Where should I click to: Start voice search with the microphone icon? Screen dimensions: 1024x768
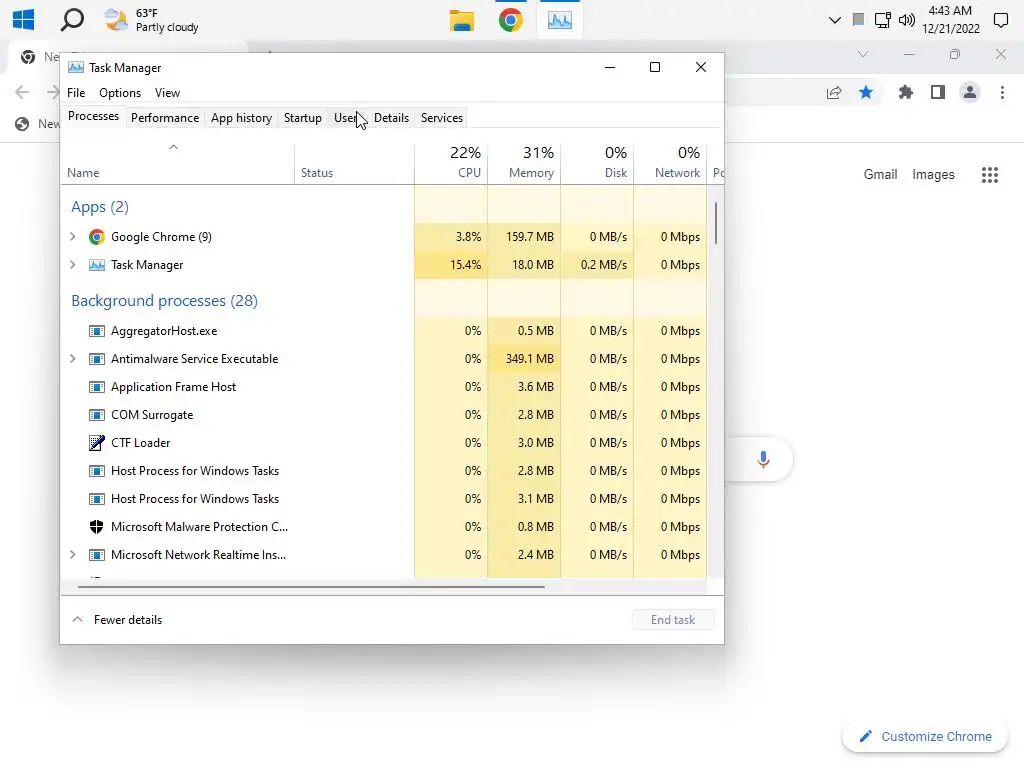[763, 459]
